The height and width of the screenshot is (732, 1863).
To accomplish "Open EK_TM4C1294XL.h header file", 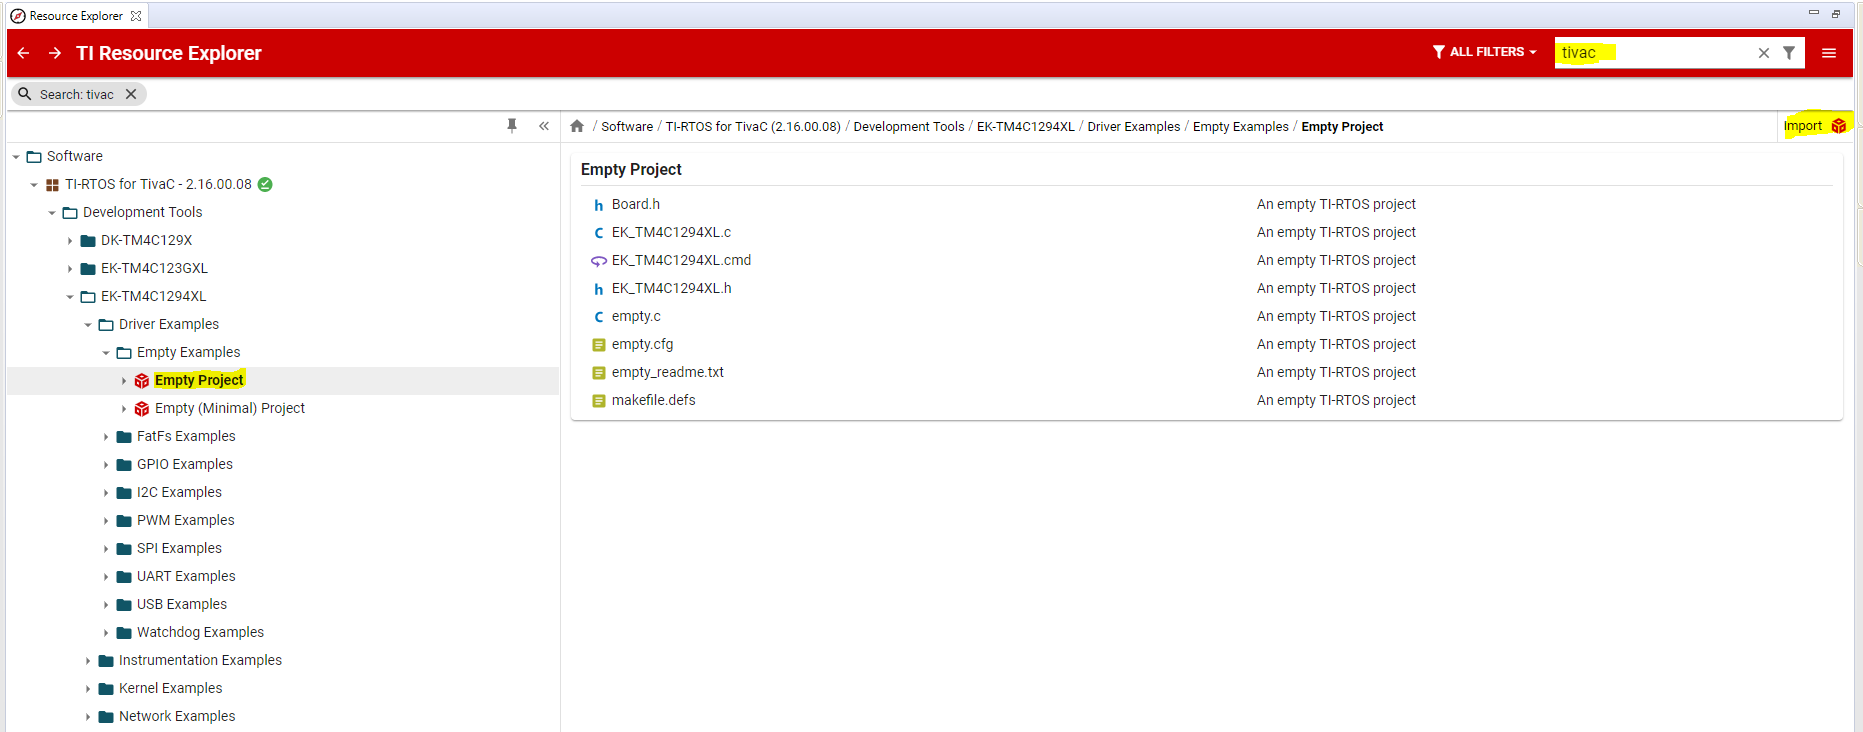I will (x=672, y=288).
